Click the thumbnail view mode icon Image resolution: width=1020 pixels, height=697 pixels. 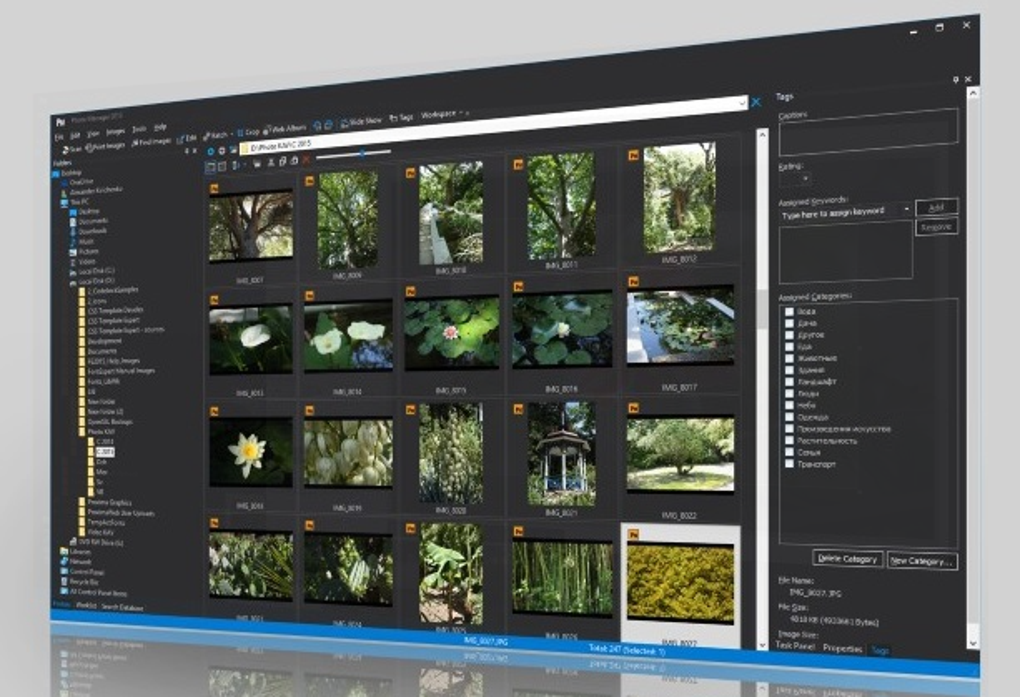(x=210, y=167)
